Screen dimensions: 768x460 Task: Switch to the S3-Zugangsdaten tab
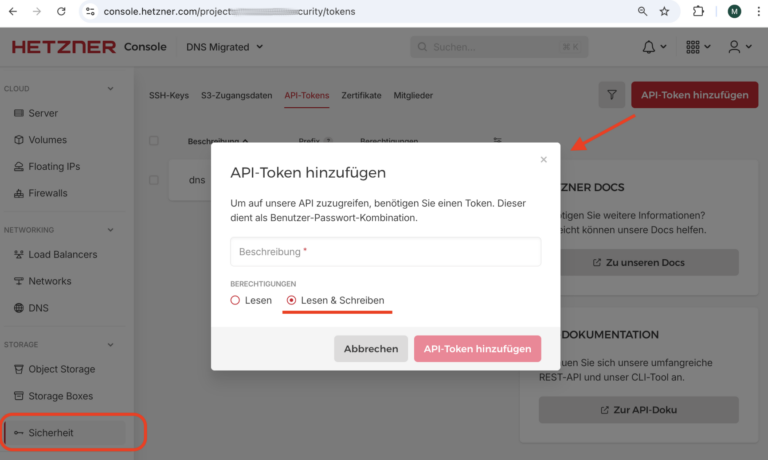(x=237, y=96)
